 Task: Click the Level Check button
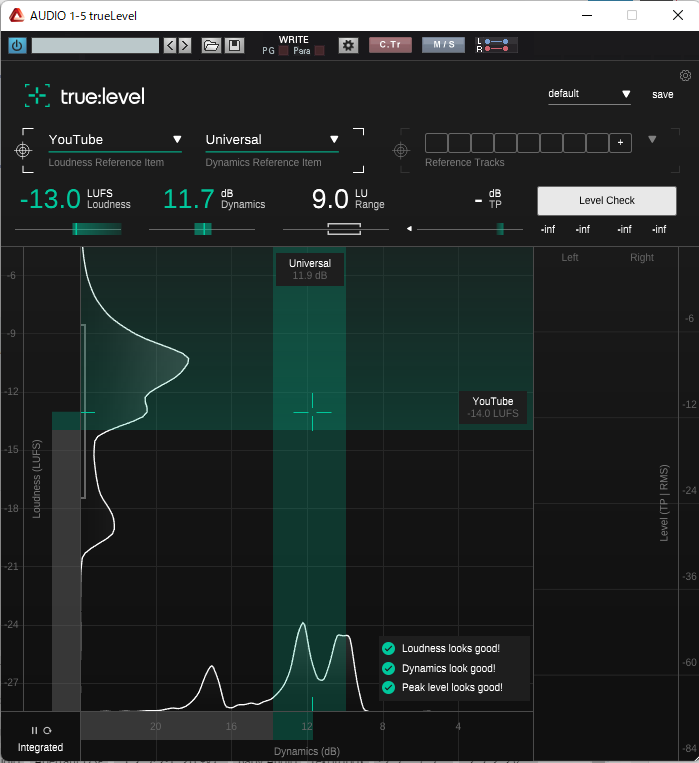[x=607, y=200]
